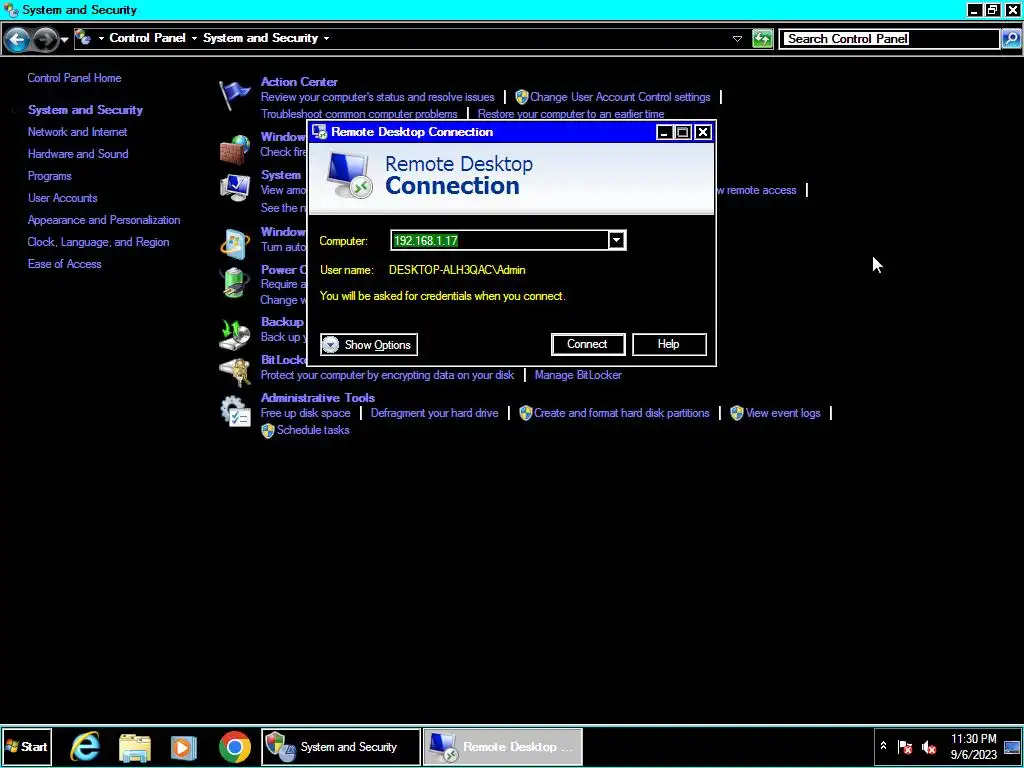This screenshot has height=768, width=1024.
Task: Open Administrative Tools heading link
Action: click(x=318, y=398)
